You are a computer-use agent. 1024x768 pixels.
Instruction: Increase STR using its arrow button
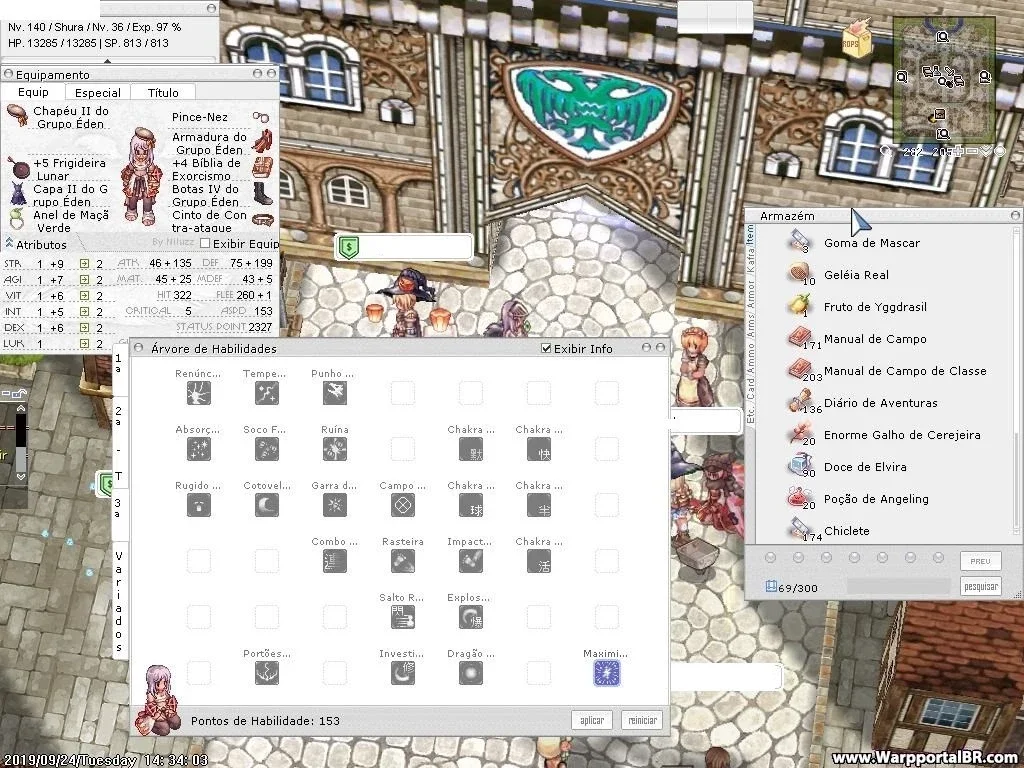[84, 264]
